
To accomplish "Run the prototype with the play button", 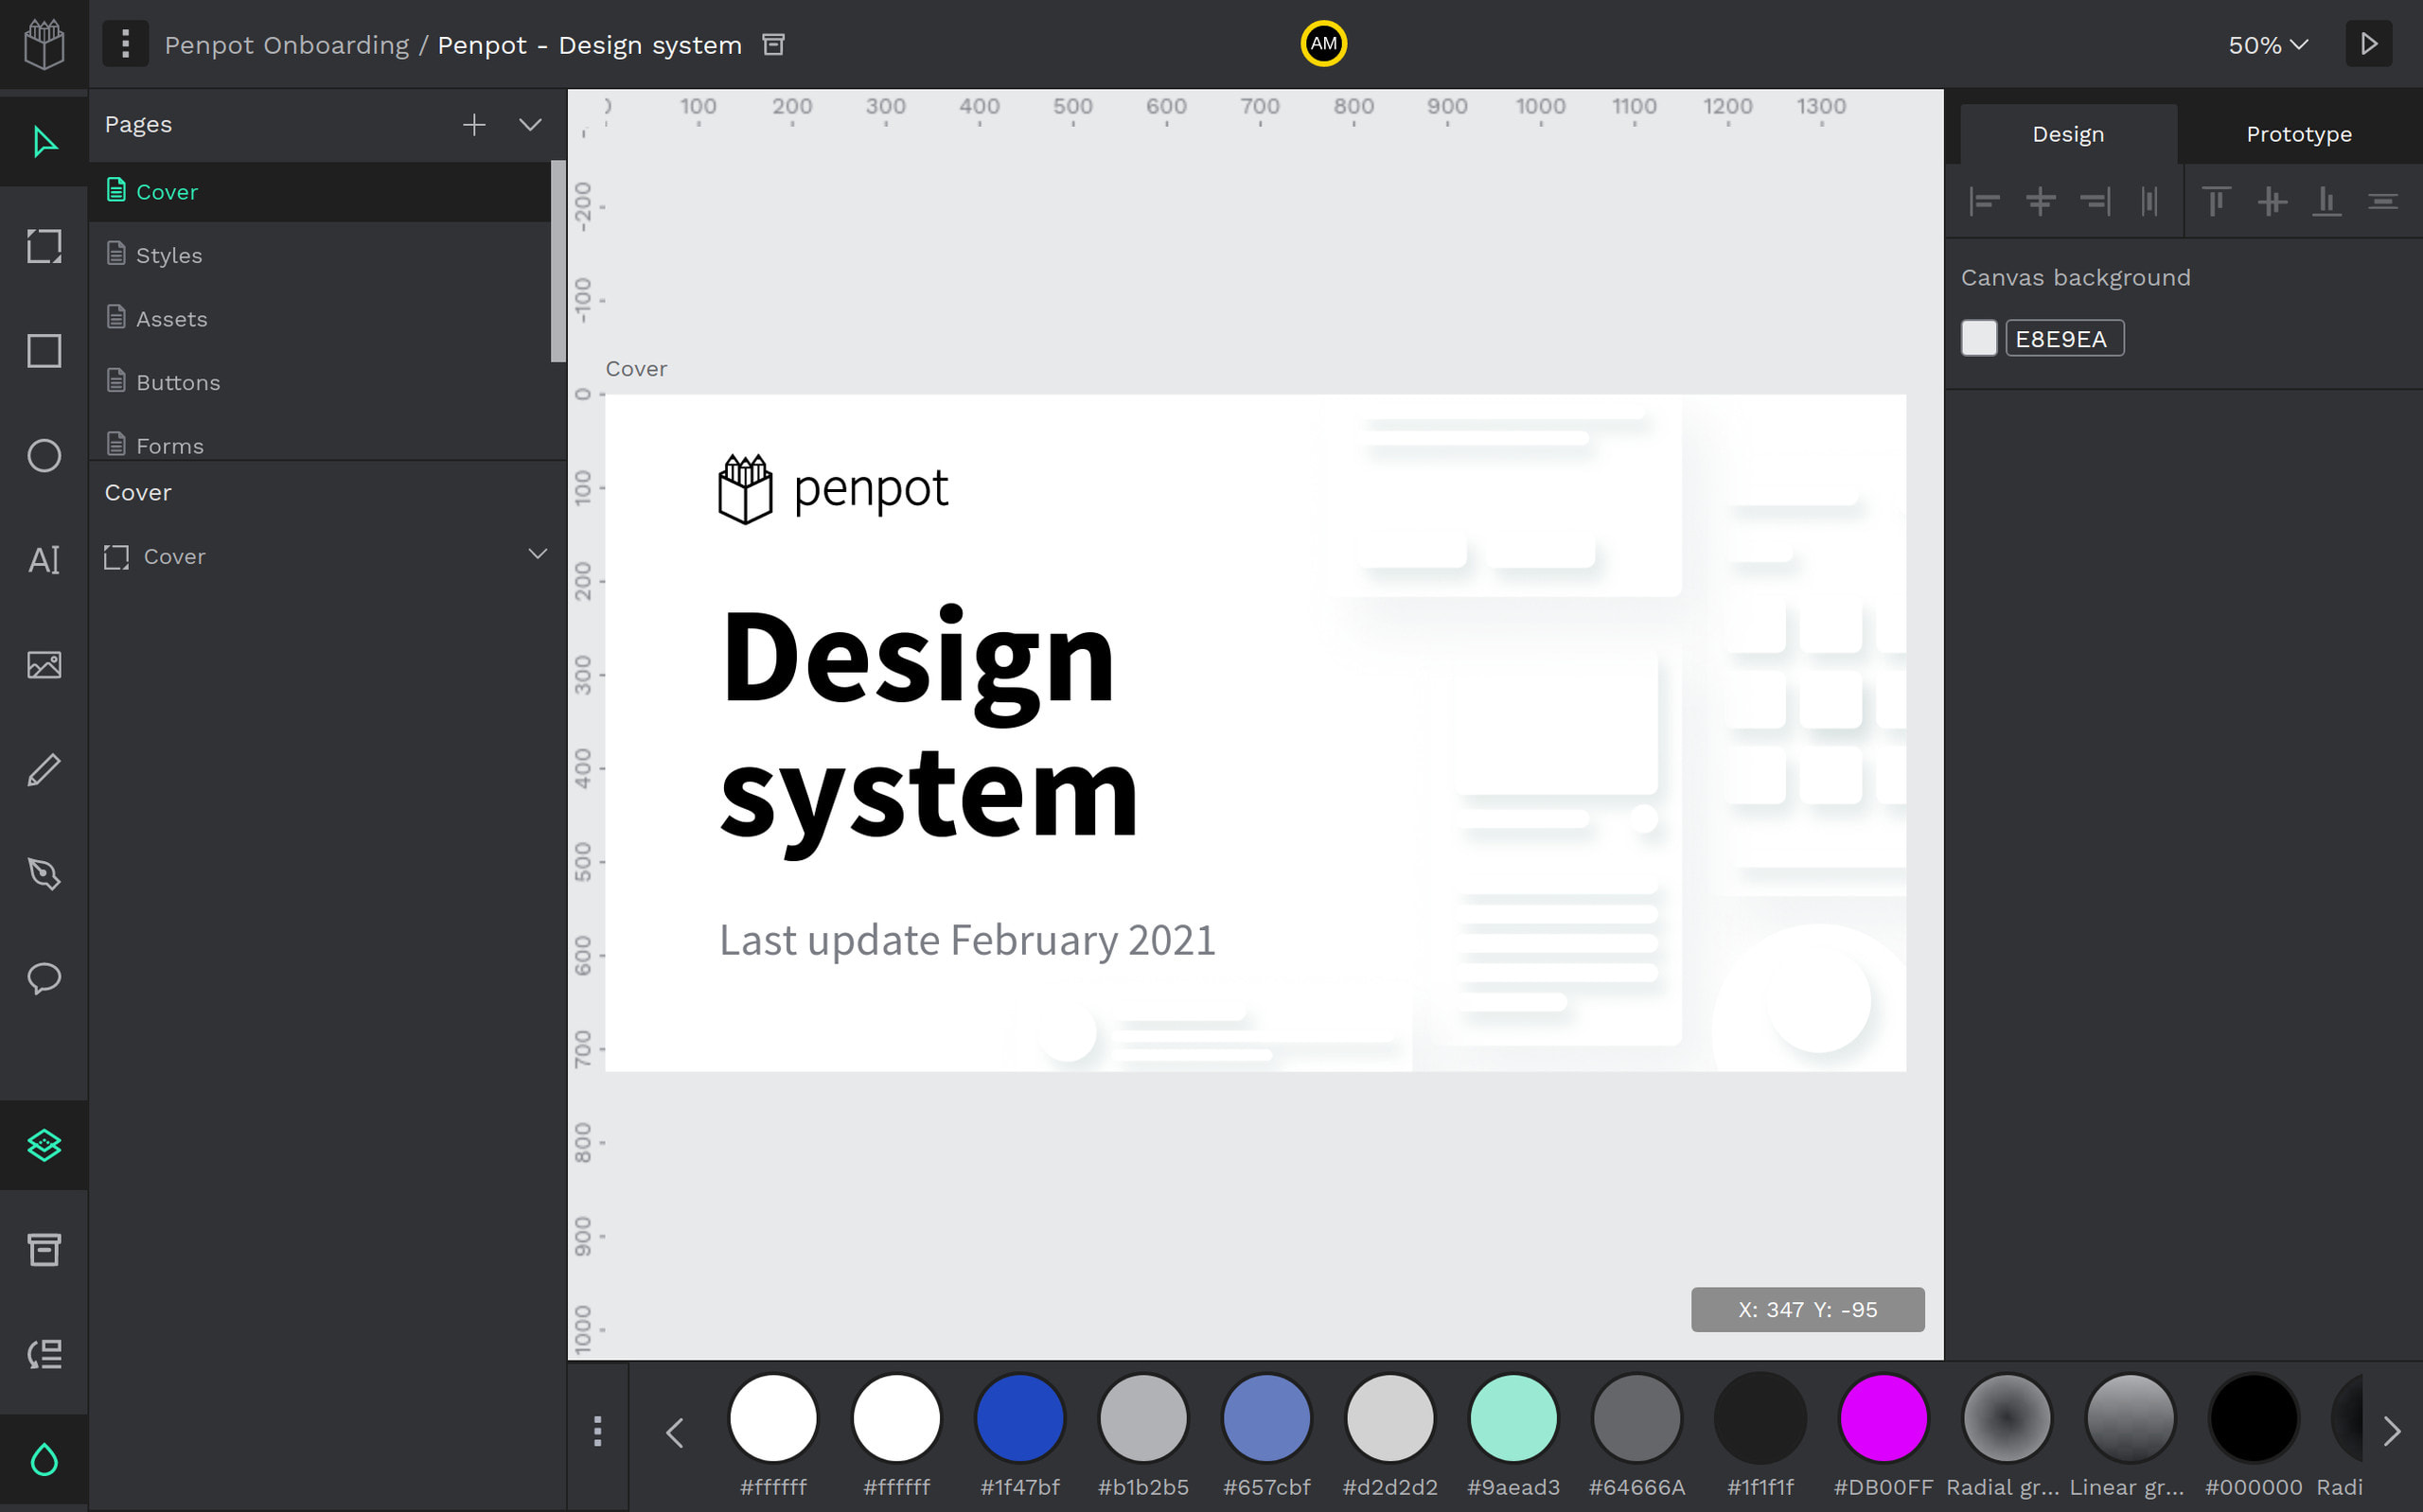I will pyautogui.click(x=2368, y=43).
